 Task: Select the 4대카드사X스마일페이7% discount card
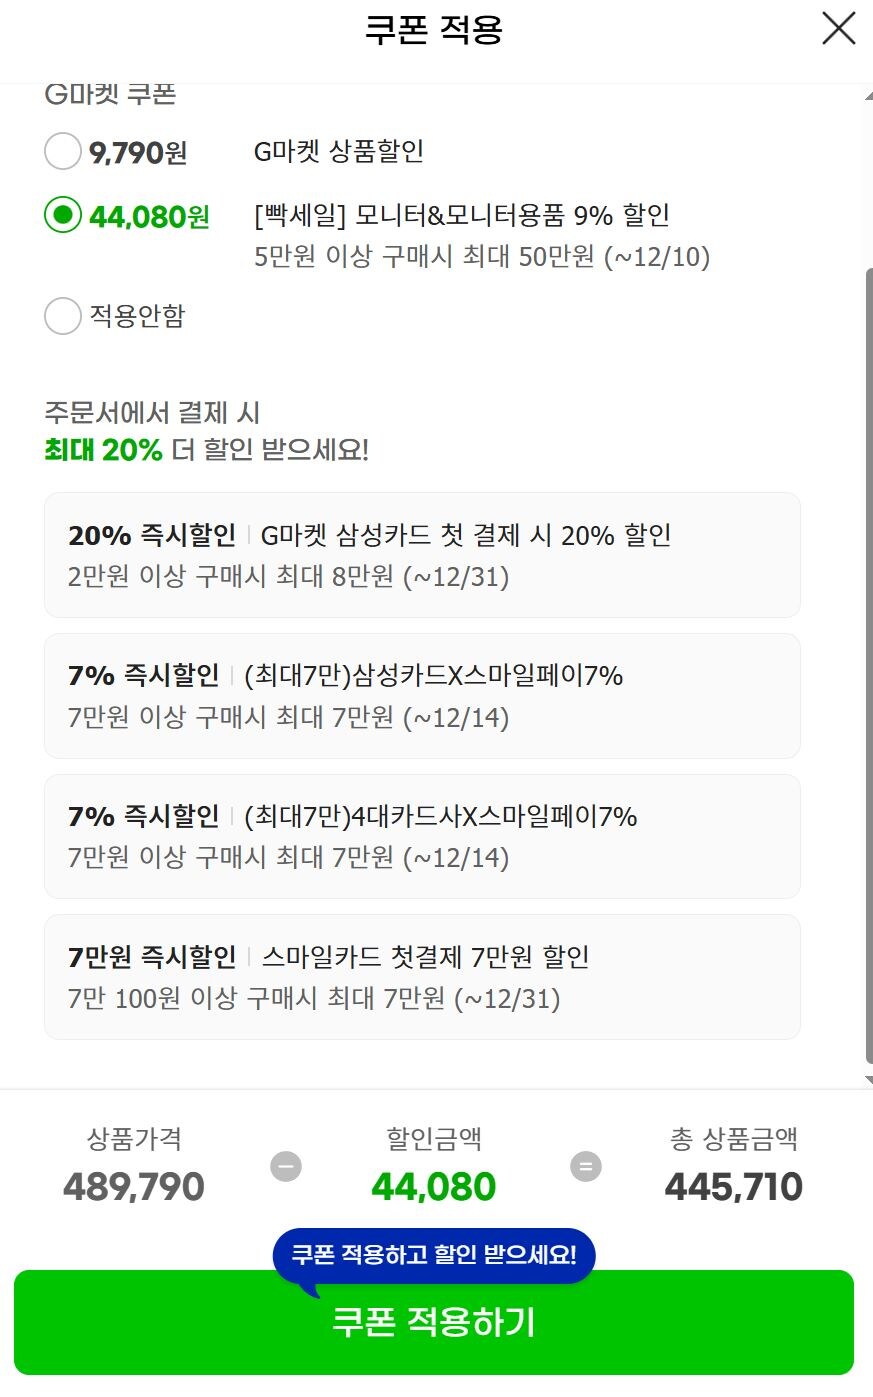click(422, 836)
